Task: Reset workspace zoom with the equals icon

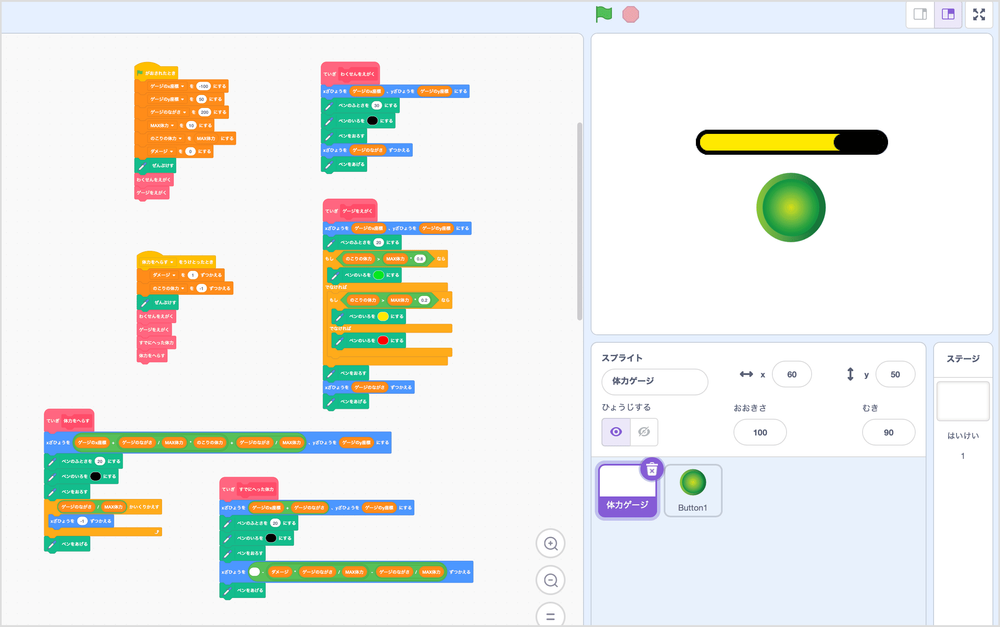Action: coord(549,613)
